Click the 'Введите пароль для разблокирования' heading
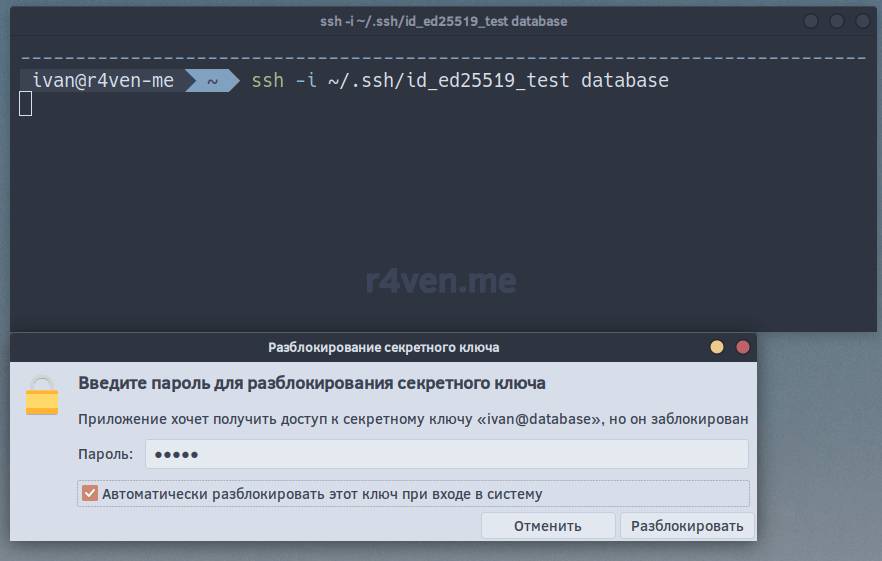 pos(312,383)
